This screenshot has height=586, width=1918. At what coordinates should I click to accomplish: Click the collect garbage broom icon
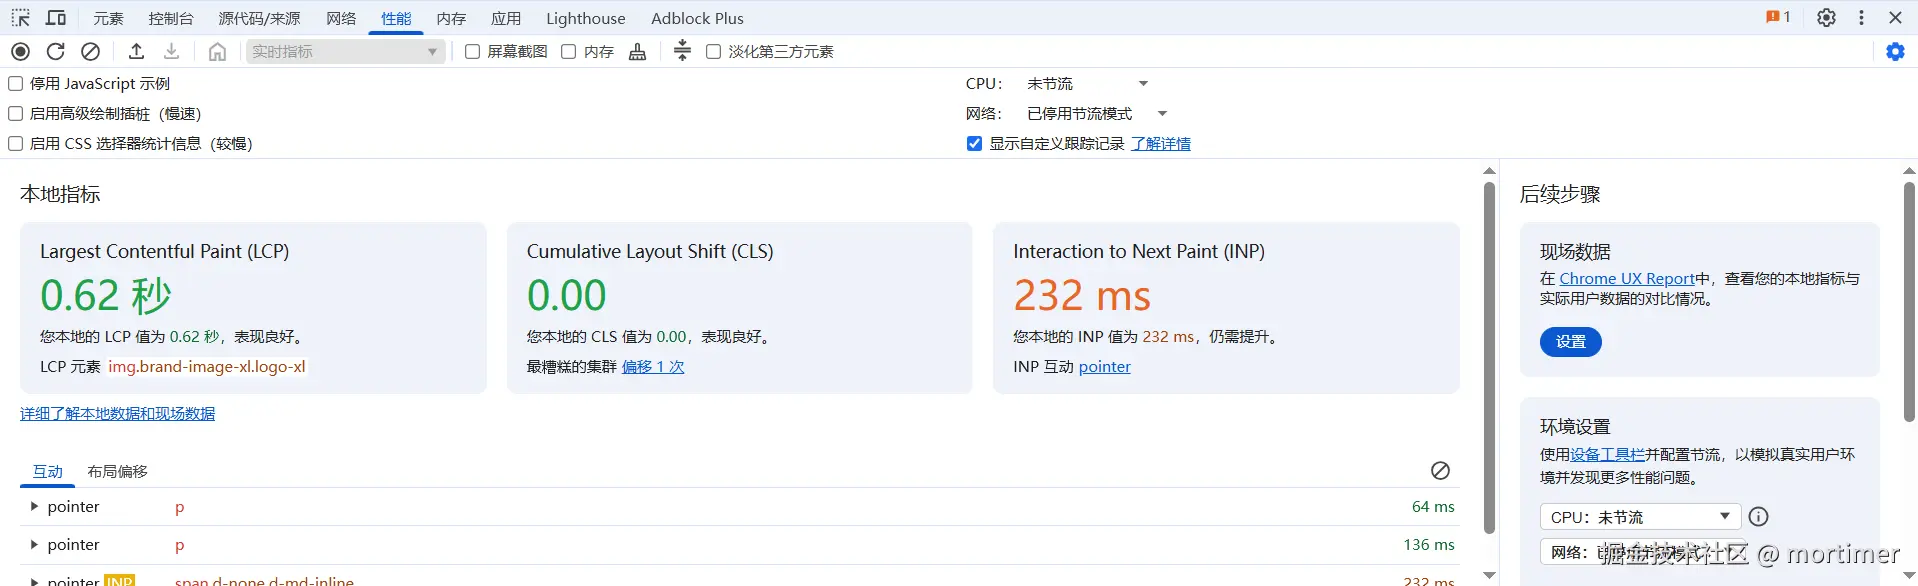pos(638,52)
